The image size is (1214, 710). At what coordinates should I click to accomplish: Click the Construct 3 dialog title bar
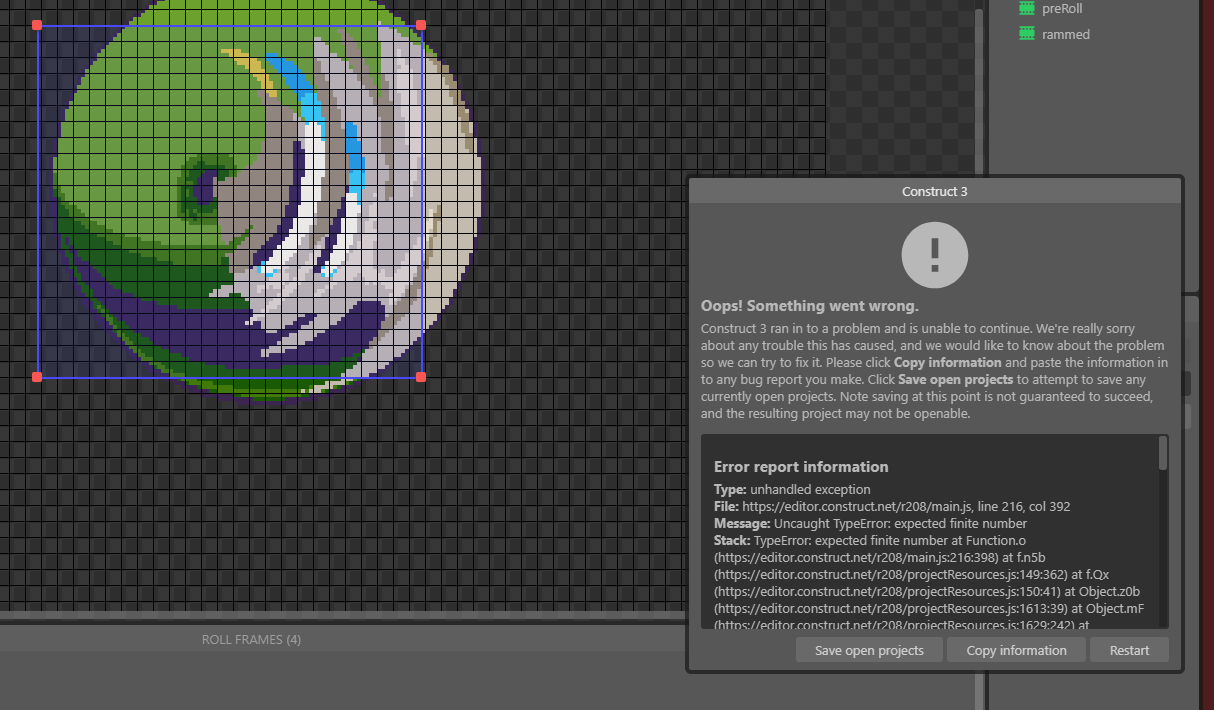934,191
